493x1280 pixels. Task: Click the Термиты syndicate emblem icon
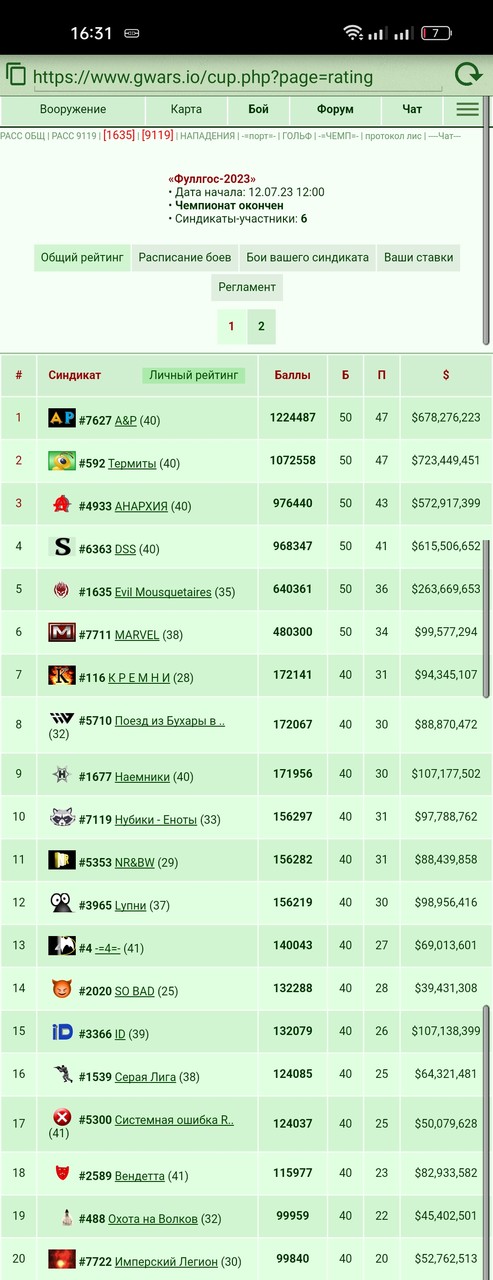[62, 461]
